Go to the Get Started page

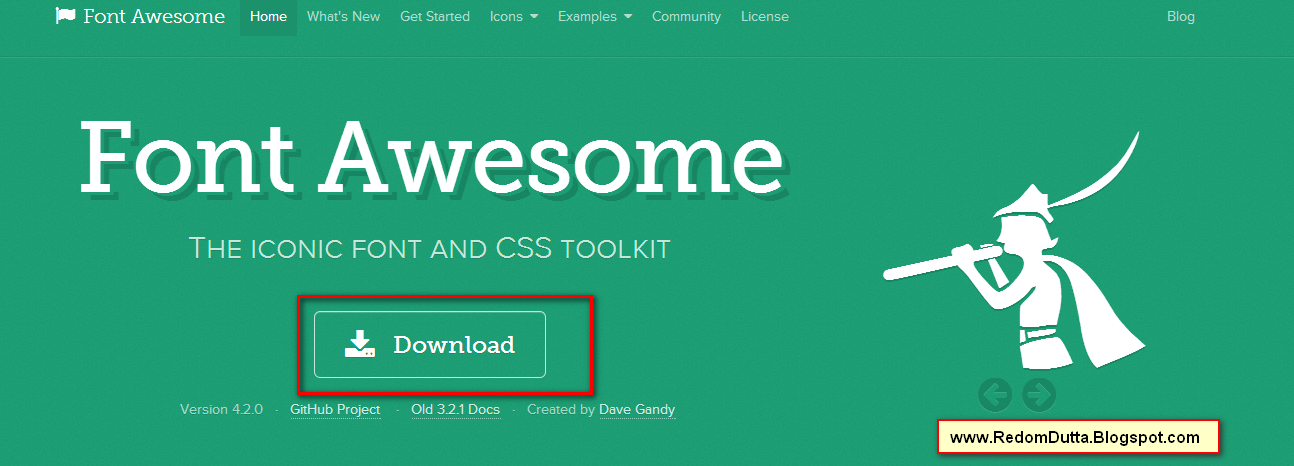tap(435, 17)
